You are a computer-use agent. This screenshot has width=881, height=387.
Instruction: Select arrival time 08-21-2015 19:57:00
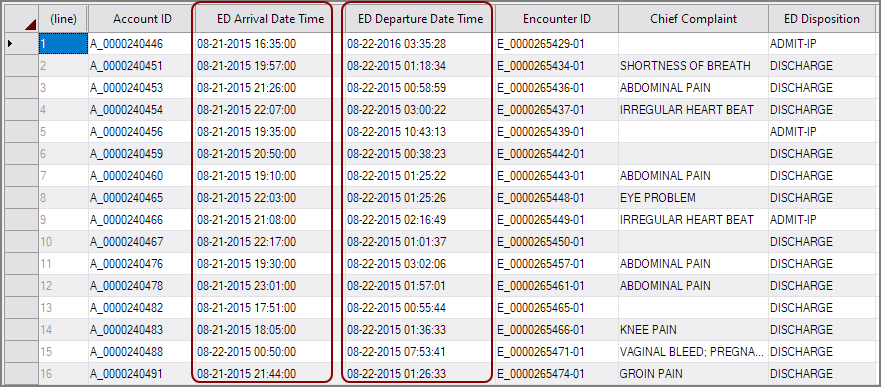[270, 66]
